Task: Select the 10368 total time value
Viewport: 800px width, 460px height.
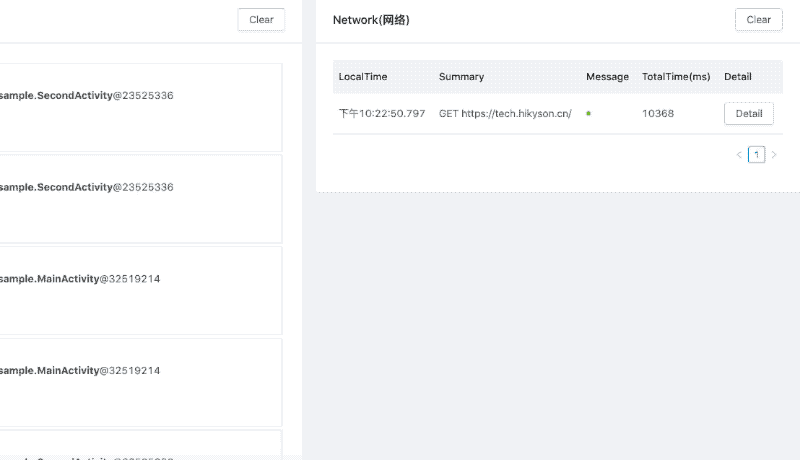Action: [658, 114]
